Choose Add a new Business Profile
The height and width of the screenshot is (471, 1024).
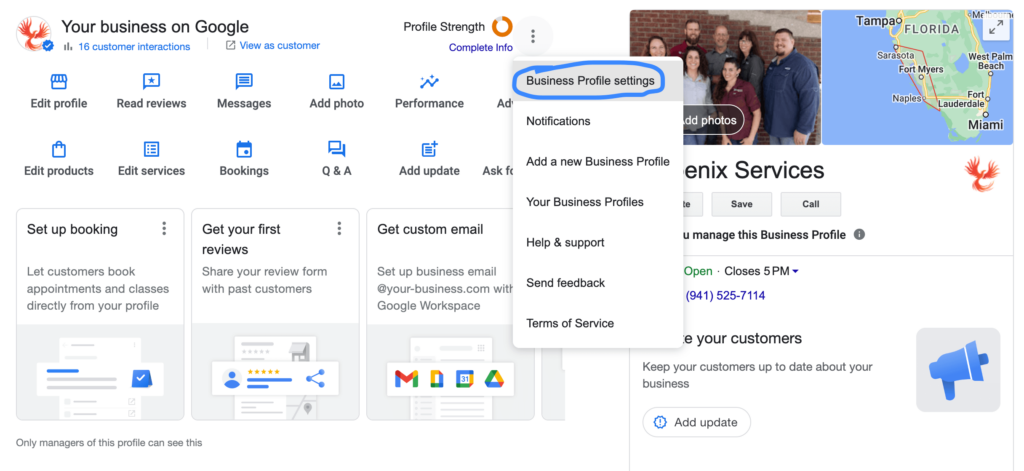(598, 161)
